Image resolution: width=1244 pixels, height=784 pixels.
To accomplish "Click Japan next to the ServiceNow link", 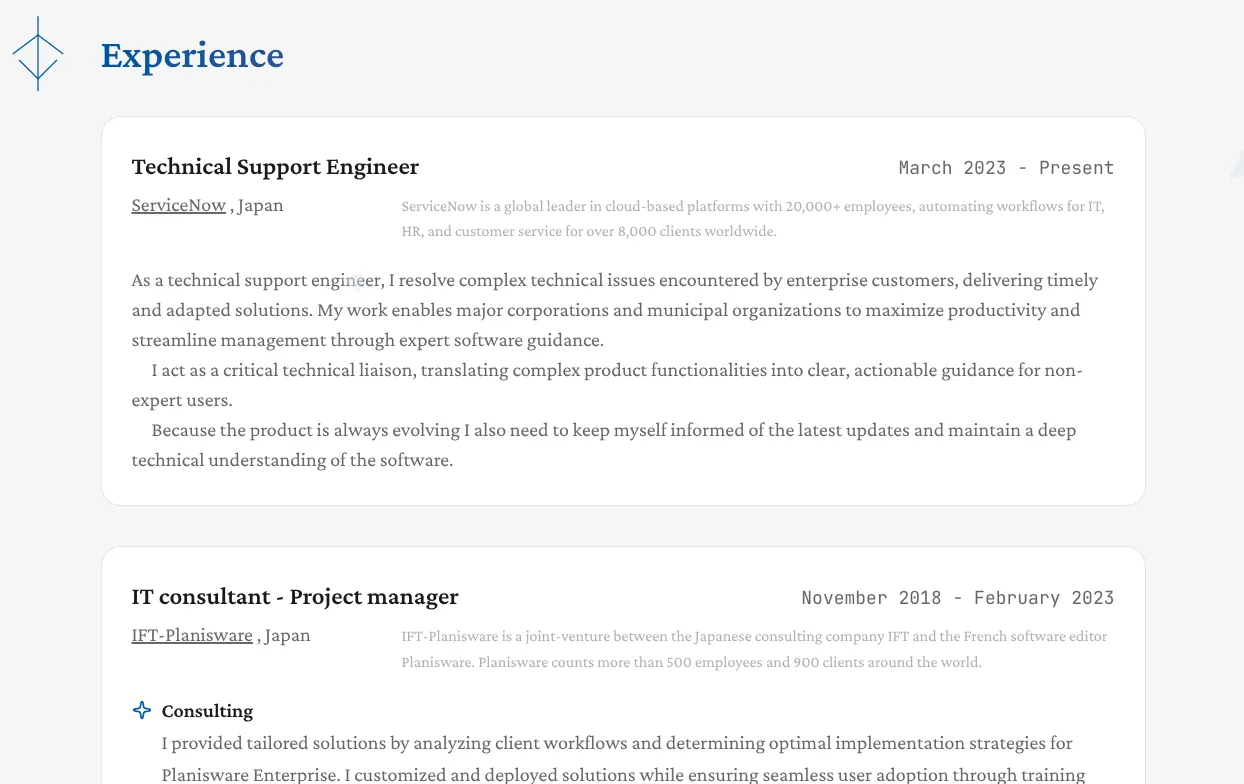I will [x=260, y=206].
